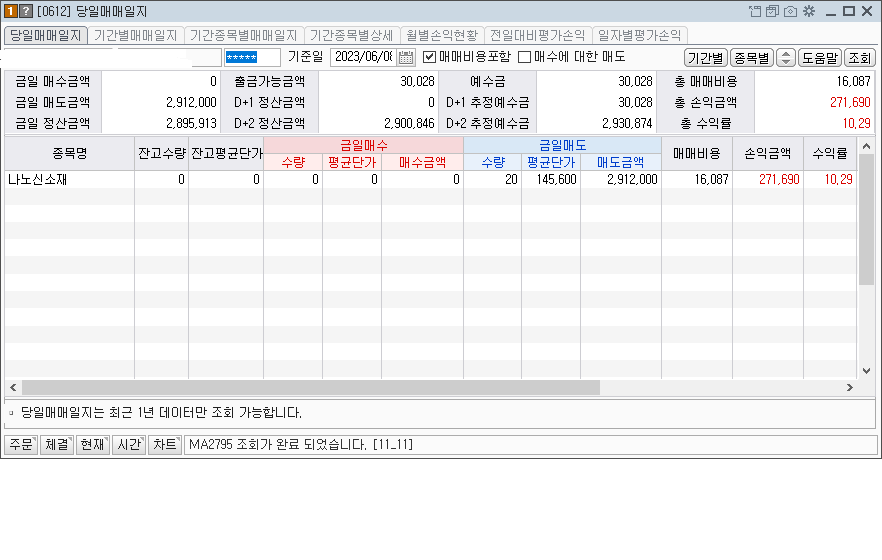
Task: Click the vertical scrollbar thumb
Action: click(x=866, y=220)
